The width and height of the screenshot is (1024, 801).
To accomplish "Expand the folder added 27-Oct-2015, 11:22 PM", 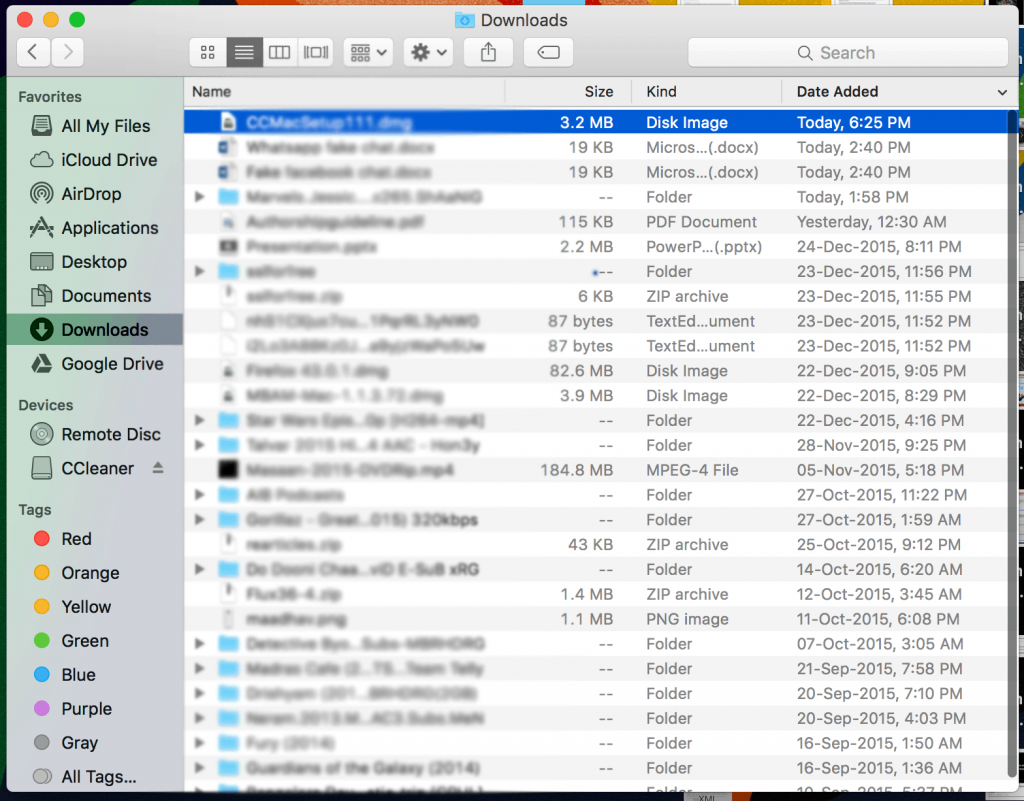I will [200, 495].
